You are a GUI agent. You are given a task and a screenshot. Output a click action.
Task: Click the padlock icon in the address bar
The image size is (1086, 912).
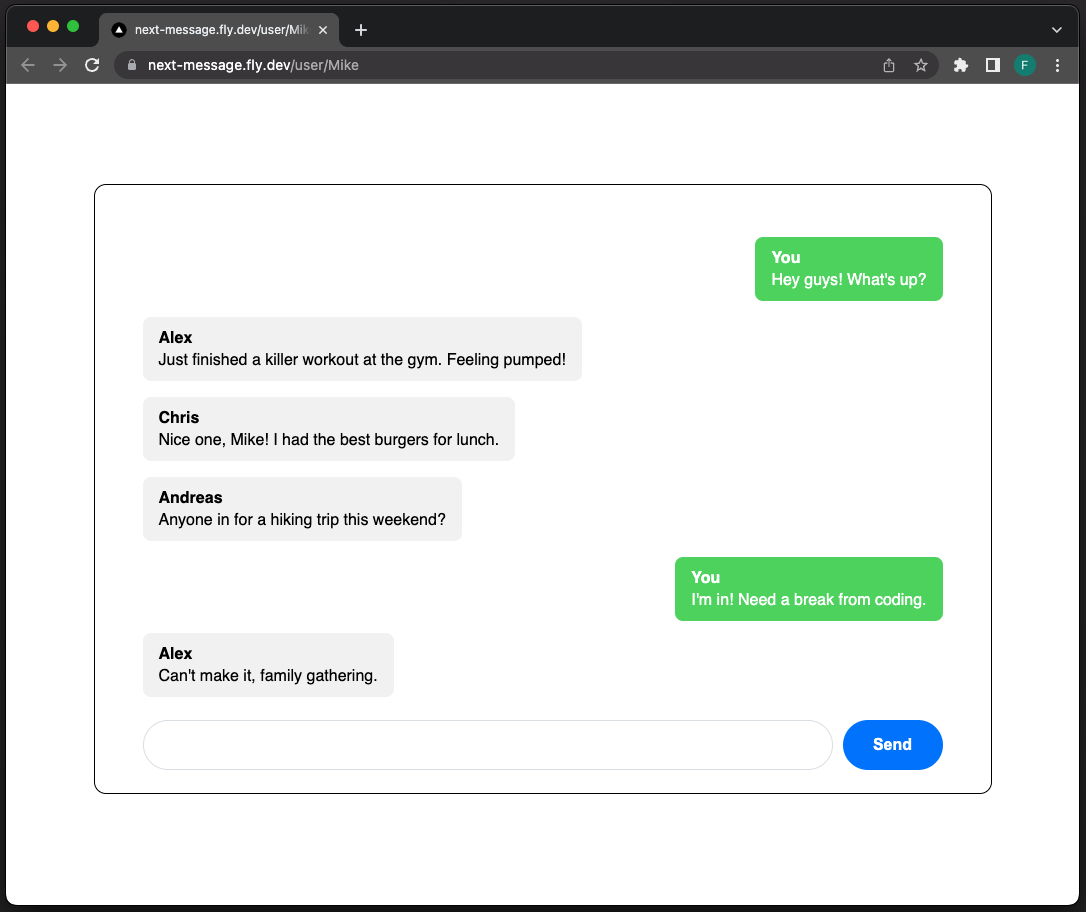coord(131,64)
